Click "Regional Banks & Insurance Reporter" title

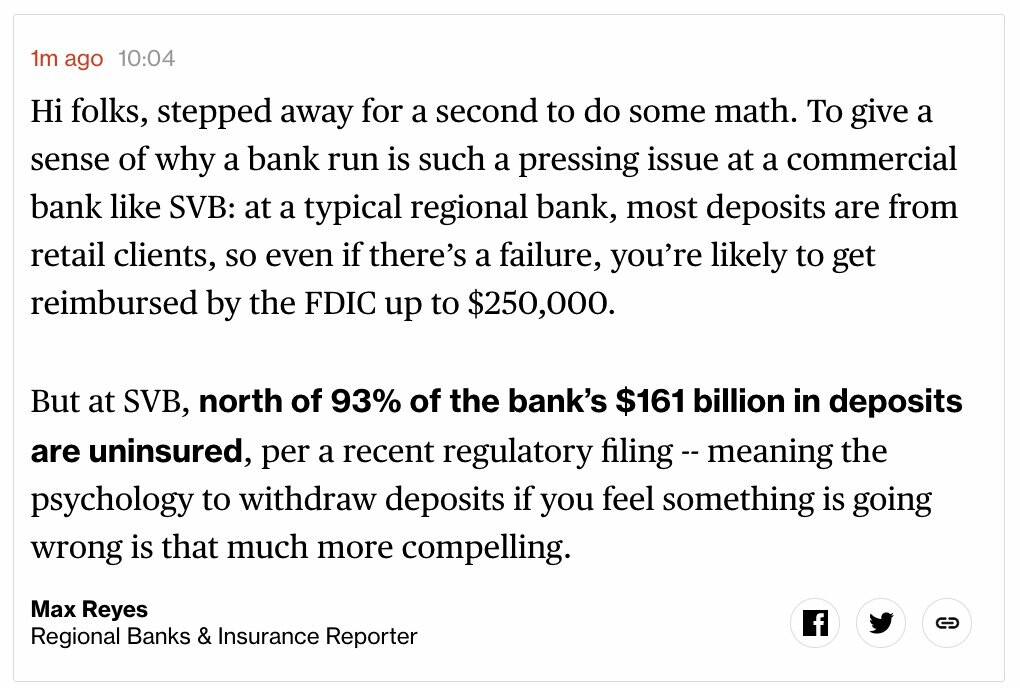pos(224,636)
